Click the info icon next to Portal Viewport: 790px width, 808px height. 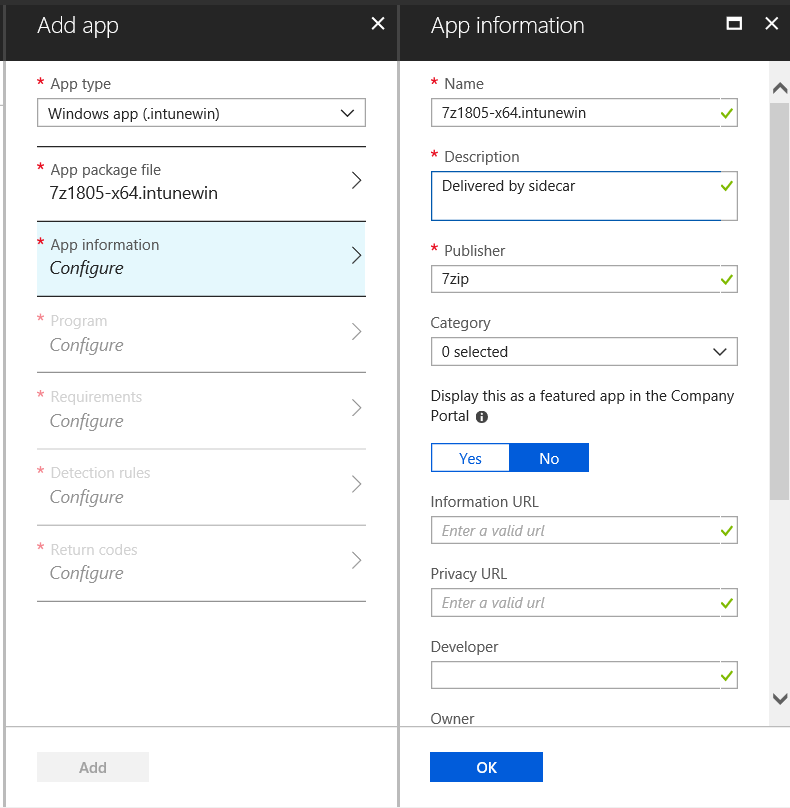[482, 417]
